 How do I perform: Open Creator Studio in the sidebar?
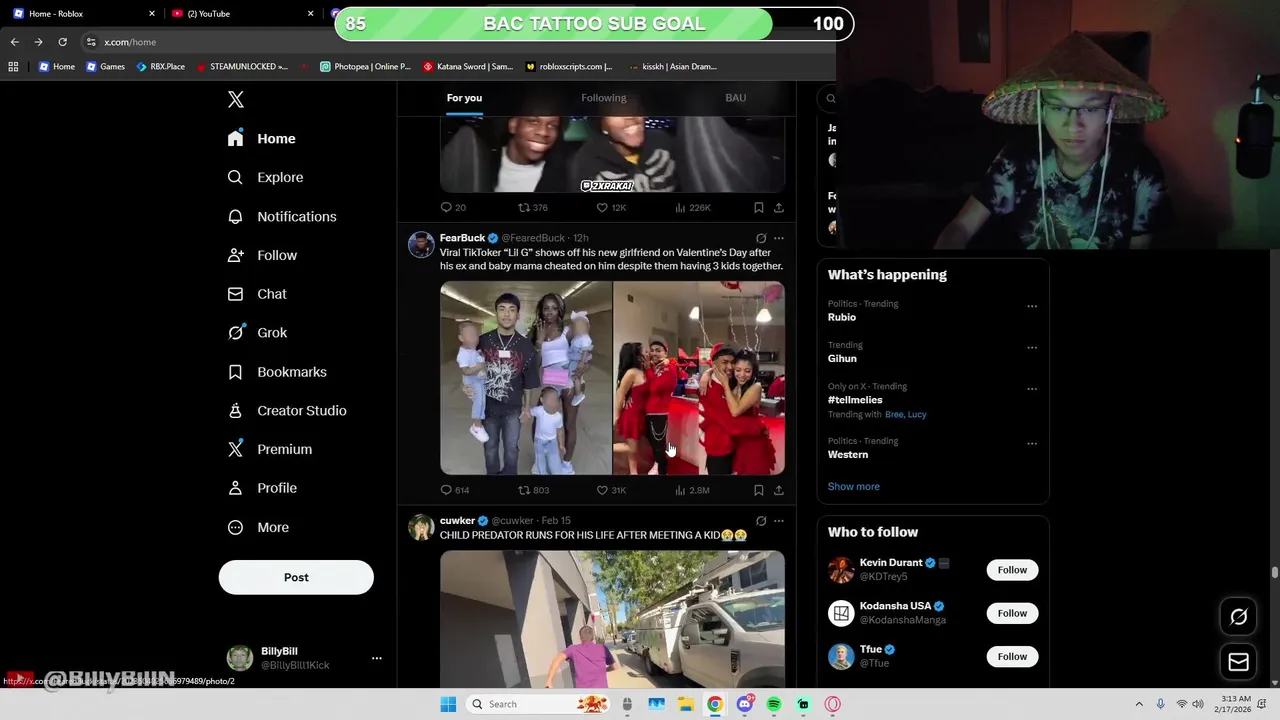(x=287, y=411)
